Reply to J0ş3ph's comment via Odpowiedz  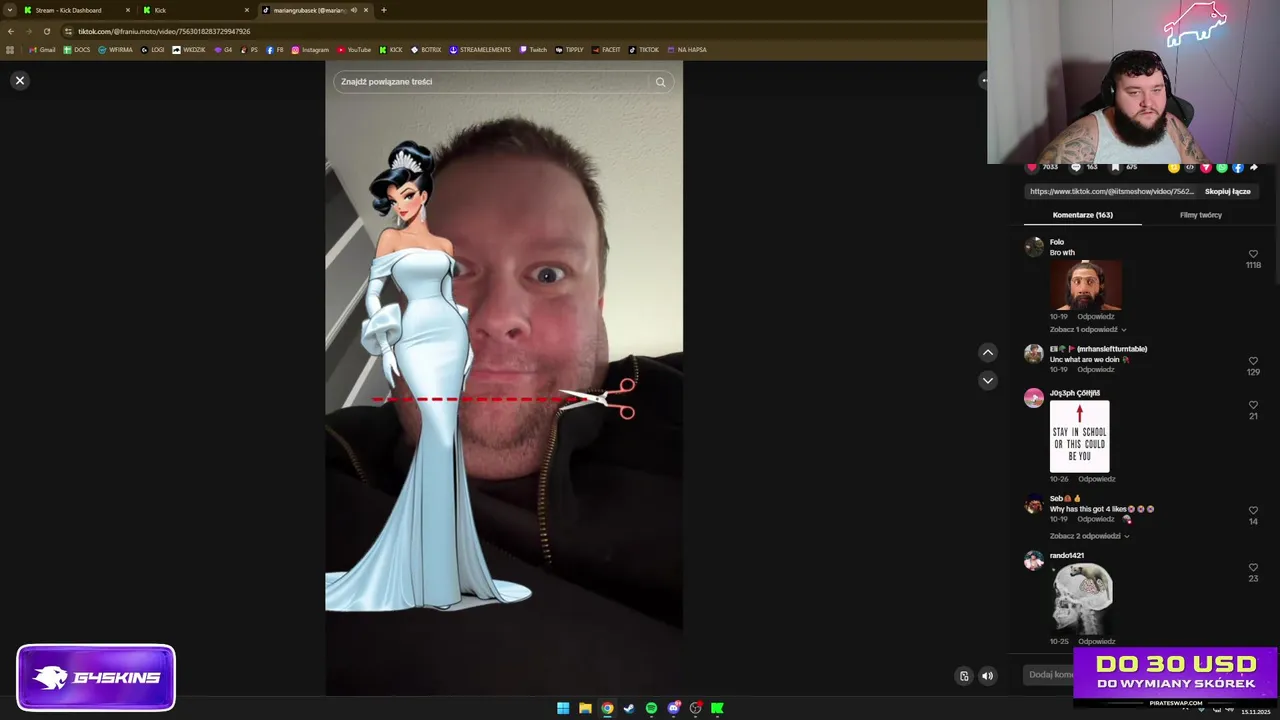click(x=1096, y=479)
